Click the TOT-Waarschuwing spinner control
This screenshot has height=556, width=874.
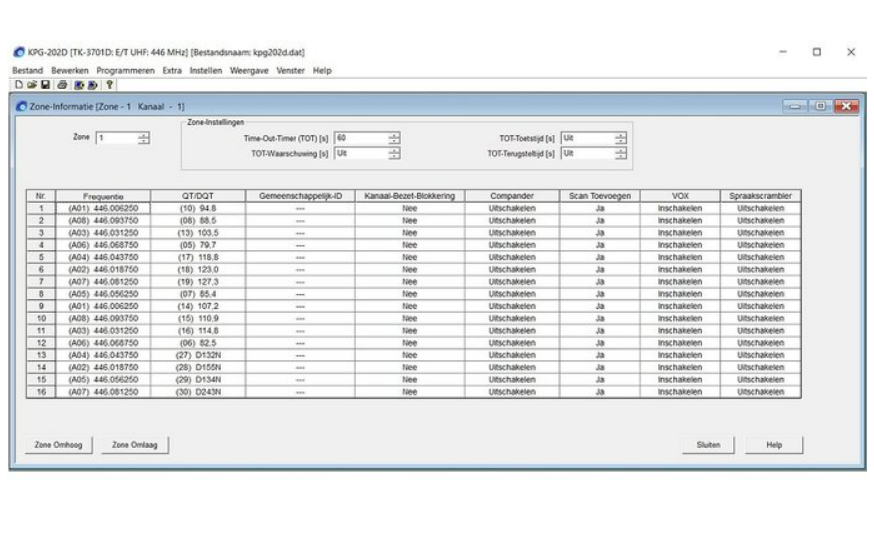pyautogui.click(x=393, y=153)
